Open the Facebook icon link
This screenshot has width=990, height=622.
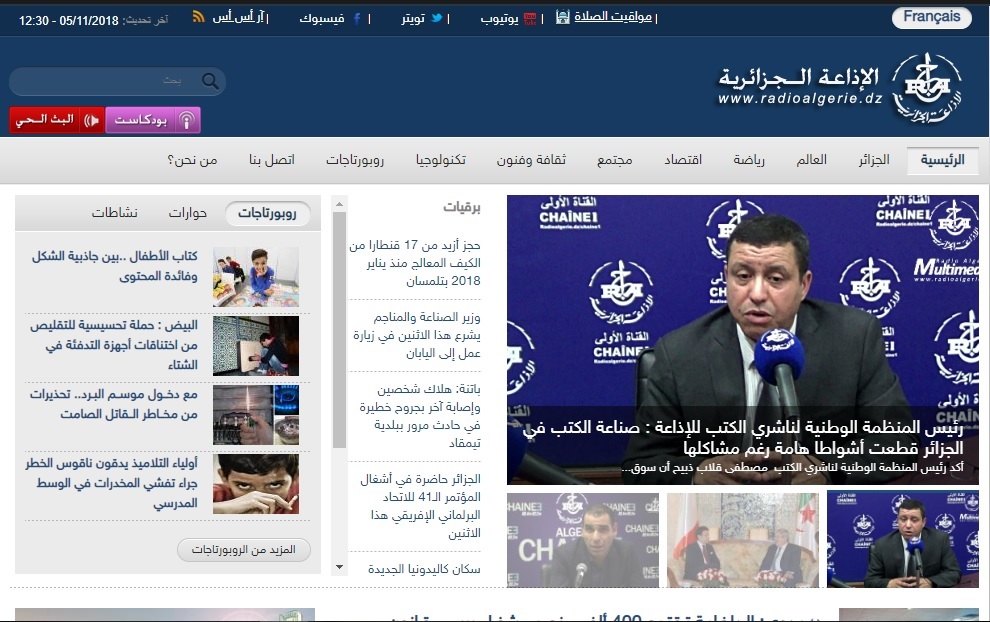pyautogui.click(x=356, y=18)
